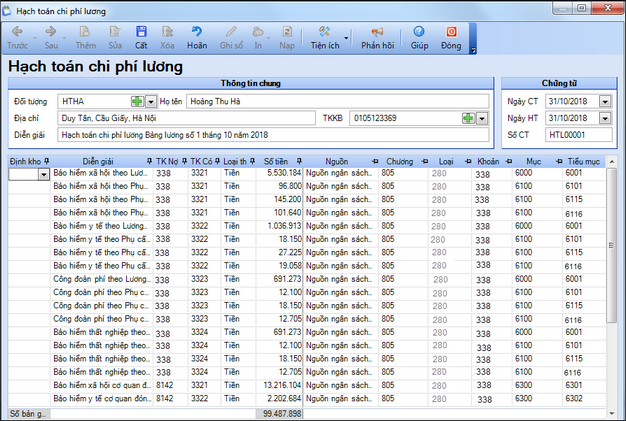
Task: Open Tiện ích dropdown arrow
Action: tap(346, 38)
